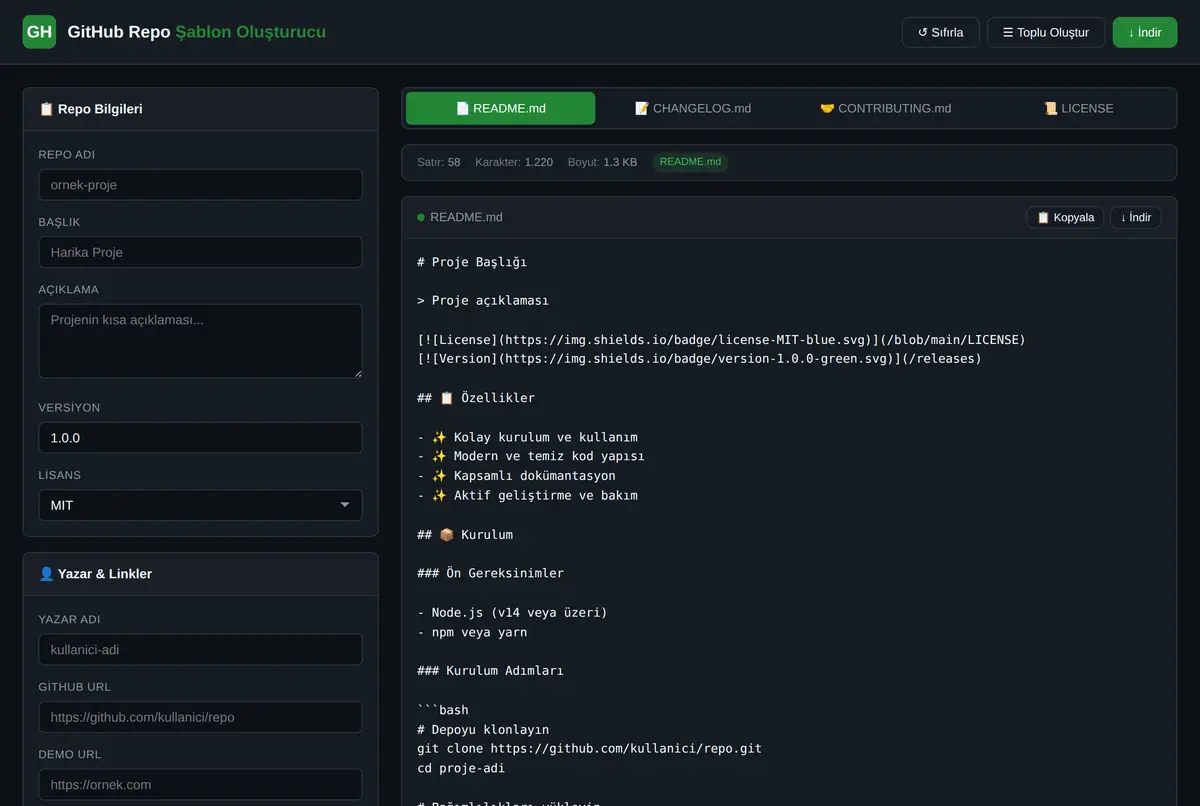
Task: Click the Demo URL input field
Action: pyautogui.click(x=200, y=784)
